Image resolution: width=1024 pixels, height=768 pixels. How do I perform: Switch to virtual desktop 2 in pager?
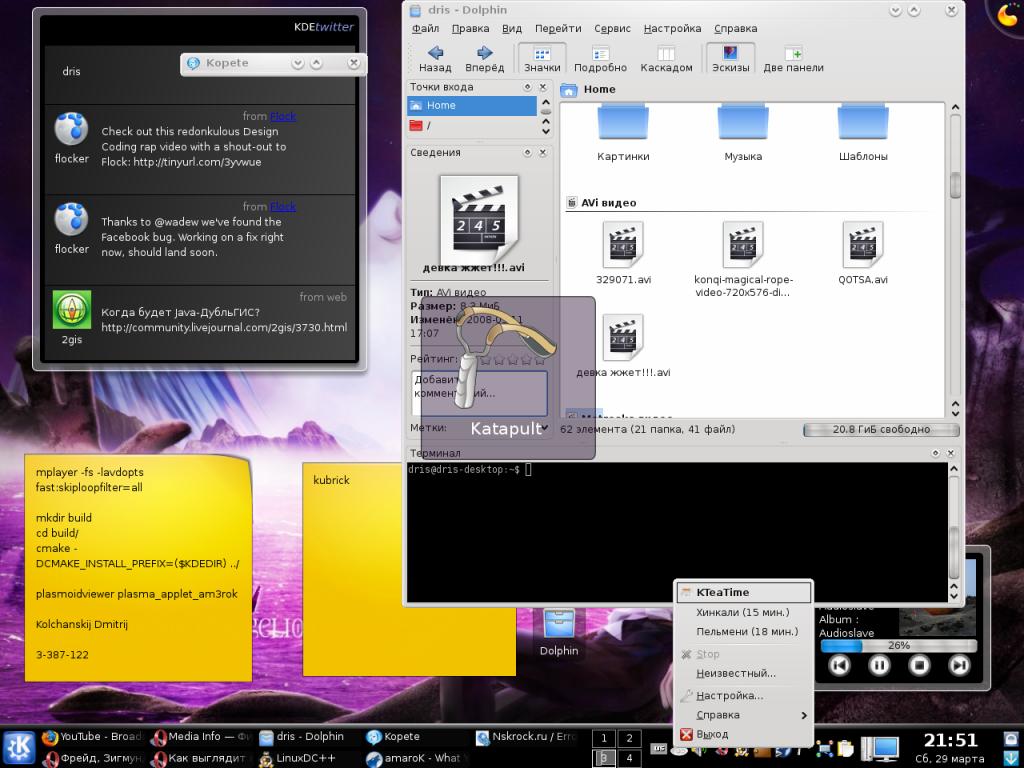pos(629,739)
